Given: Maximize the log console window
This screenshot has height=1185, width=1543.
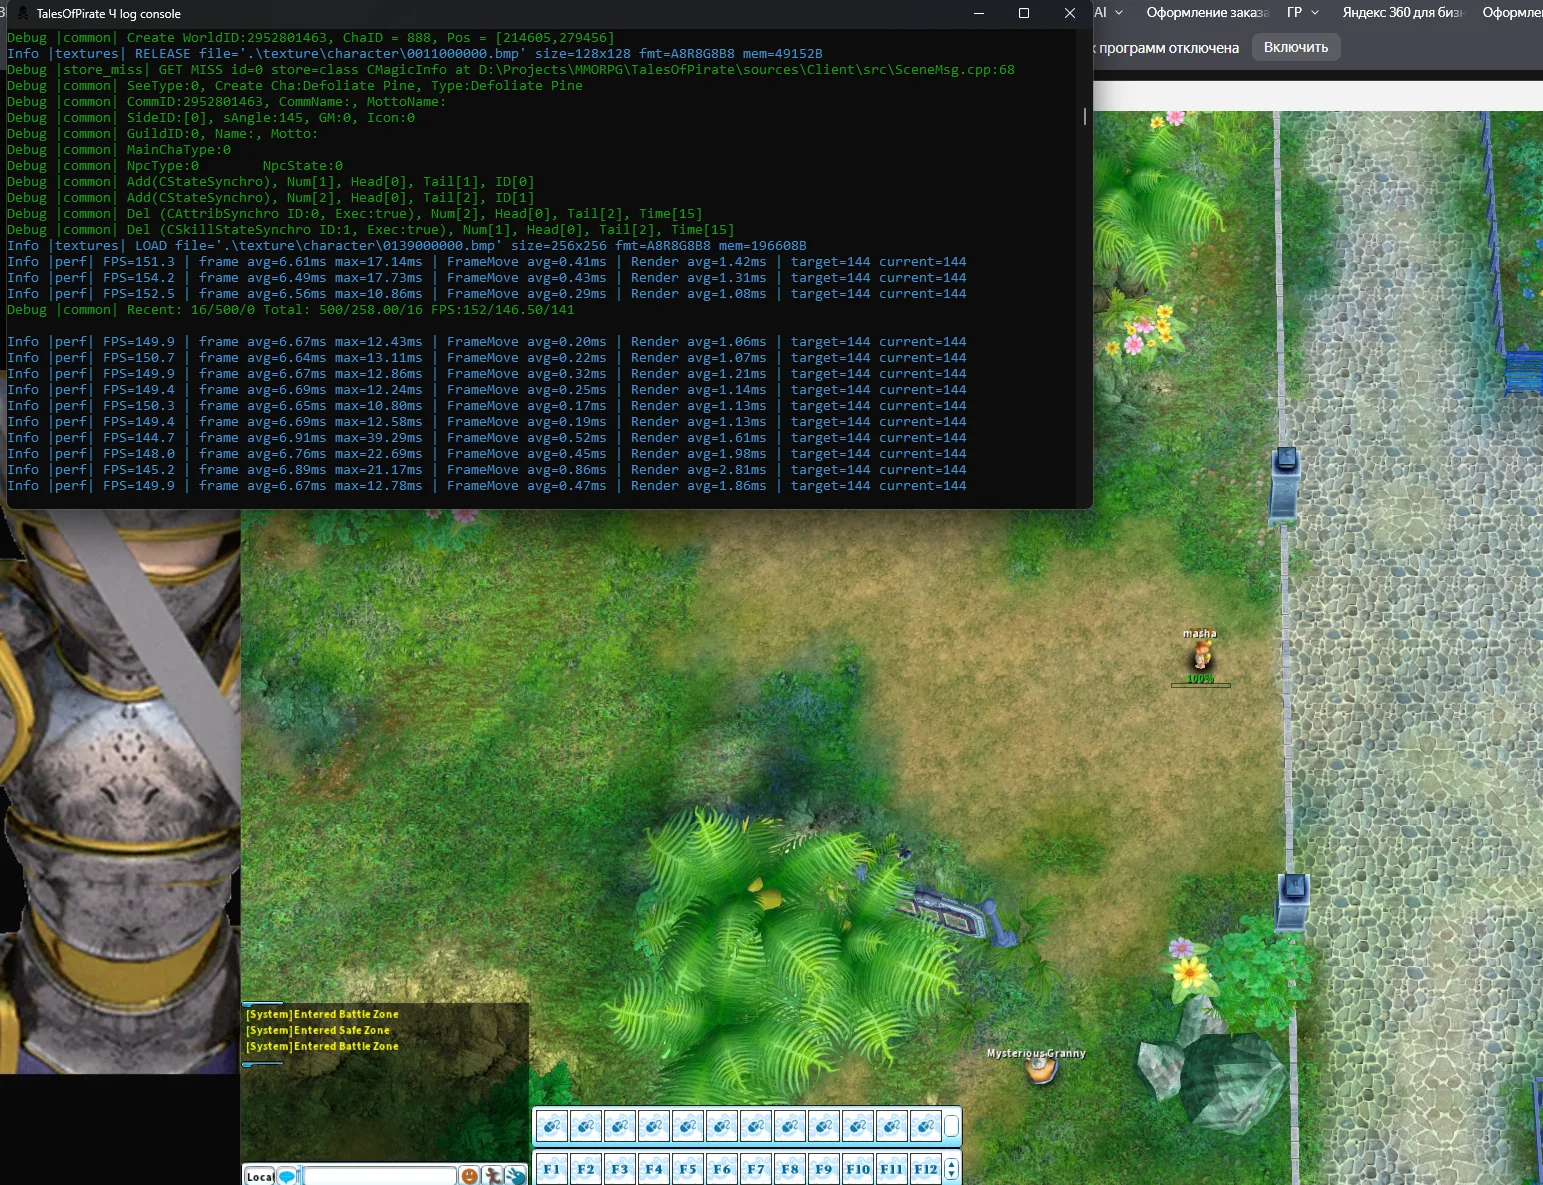Looking at the screenshot, I should coord(1024,13).
